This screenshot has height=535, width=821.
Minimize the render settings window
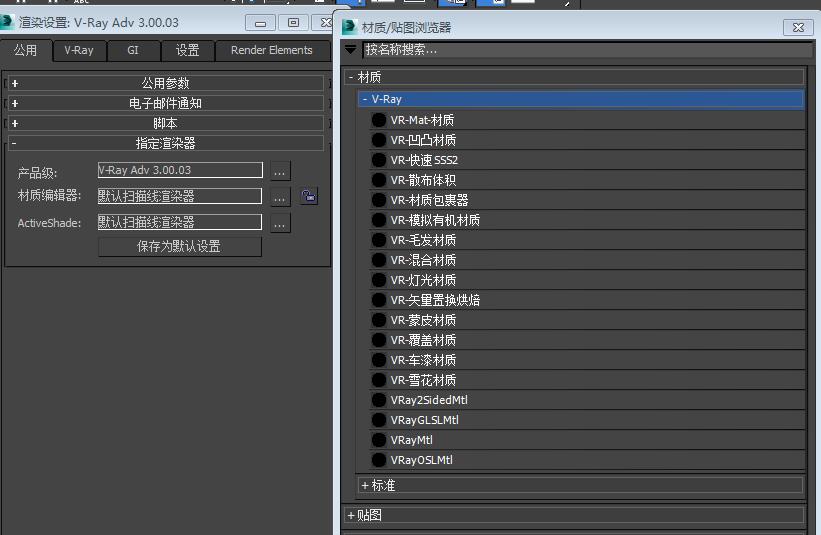260,23
